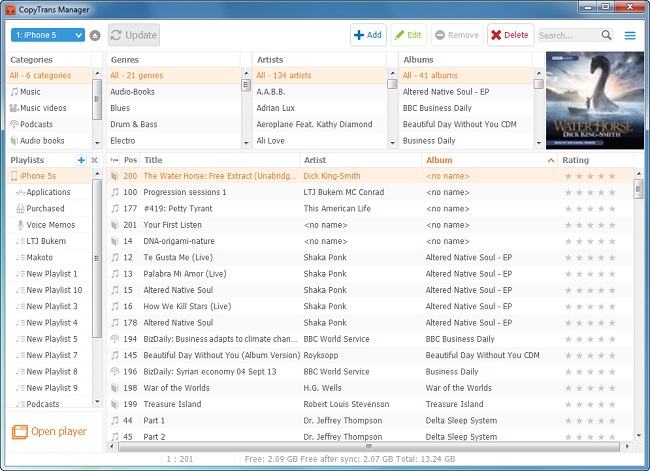Screen dimensions: 650x471
Task: Select track #419: Petty Tyrant
Action: coord(177,209)
